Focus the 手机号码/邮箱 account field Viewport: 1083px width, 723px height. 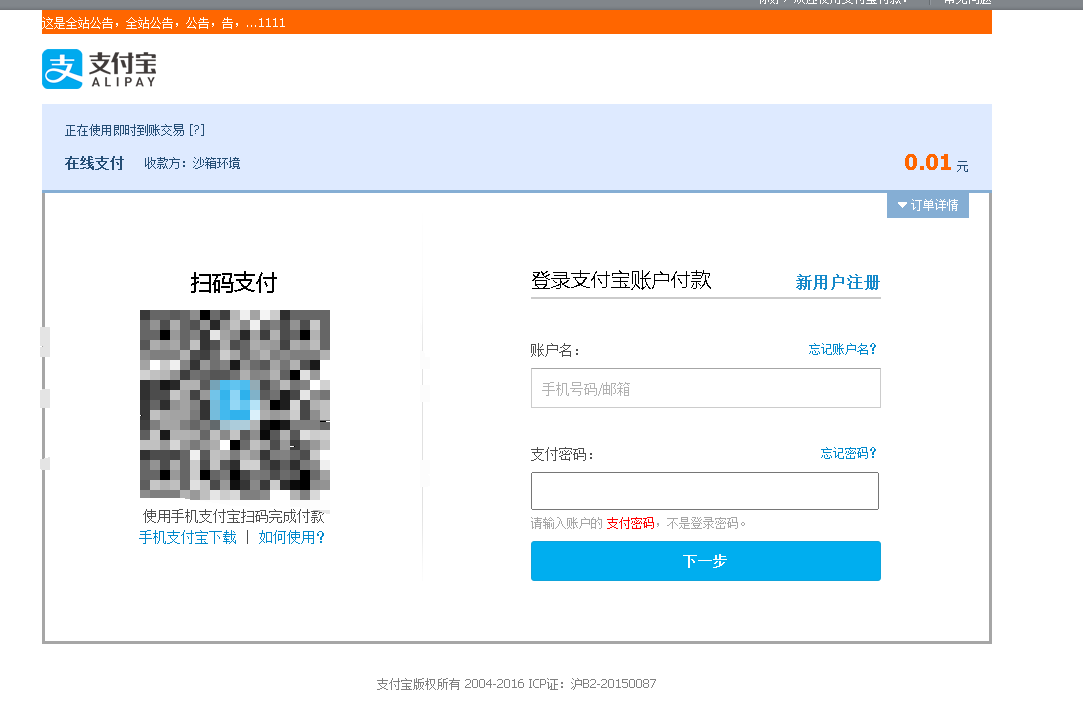[x=705, y=388]
